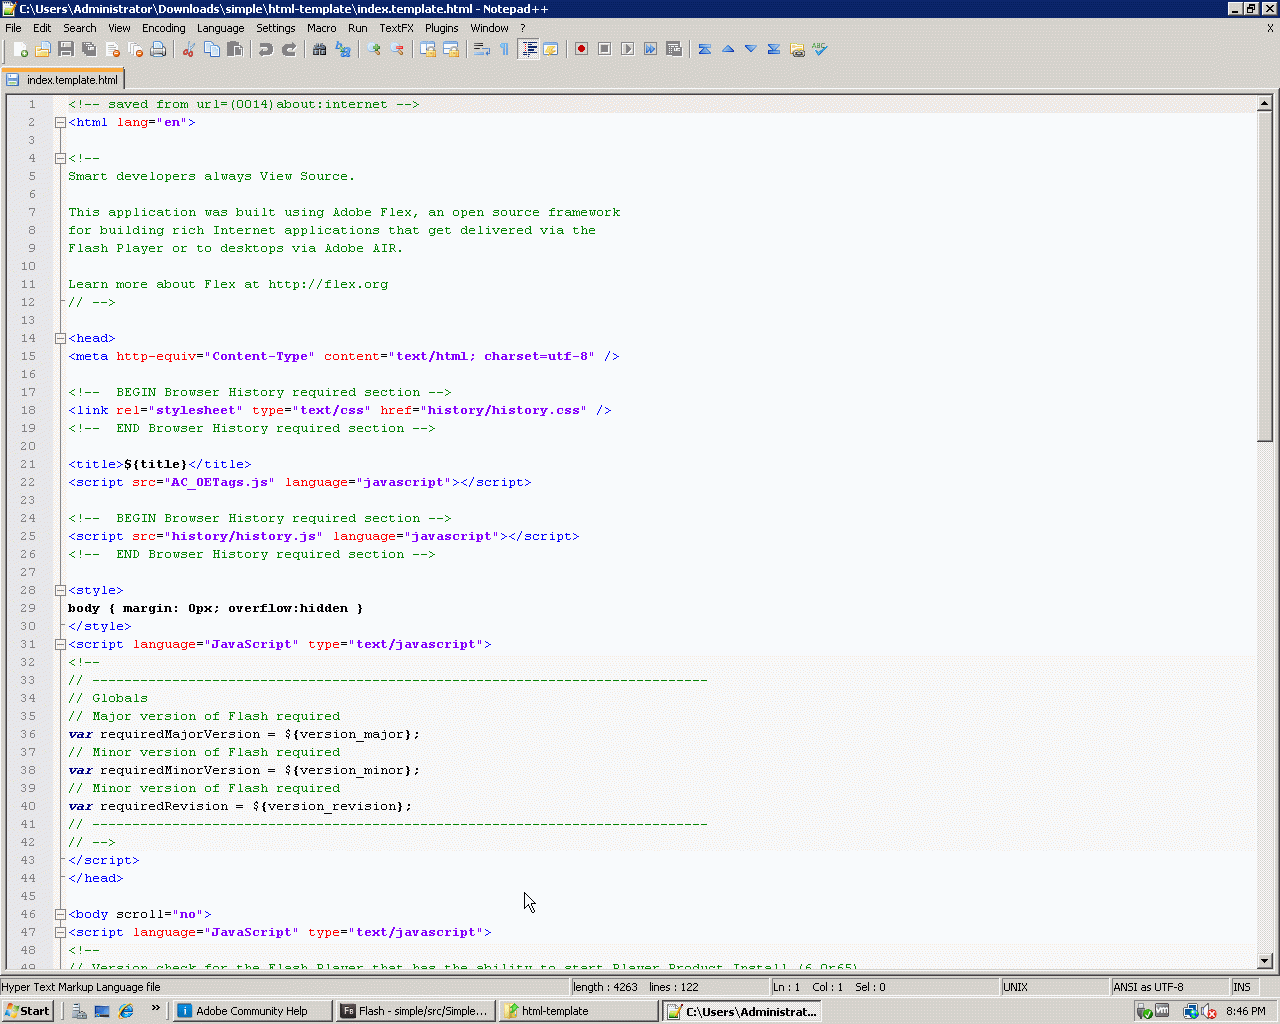Viewport: 1280px width, 1024px height.
Task: Cut selection with the scissors icon
Action: [x=188, y=49]
